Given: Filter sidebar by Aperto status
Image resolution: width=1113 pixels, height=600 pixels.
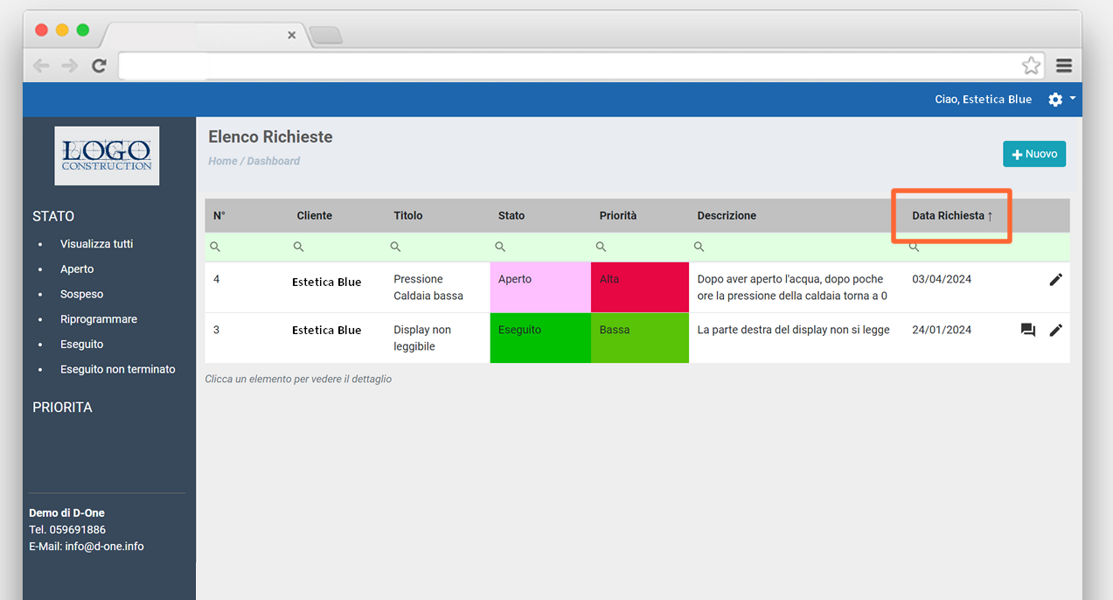Looking at the screenshot, I should click(x=77, y=269).
